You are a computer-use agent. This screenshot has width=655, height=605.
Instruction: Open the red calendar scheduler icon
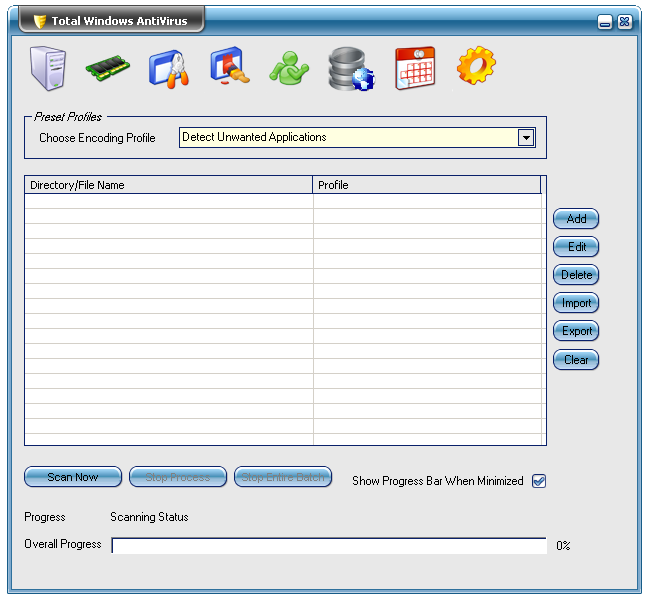(x=415, y=68)
